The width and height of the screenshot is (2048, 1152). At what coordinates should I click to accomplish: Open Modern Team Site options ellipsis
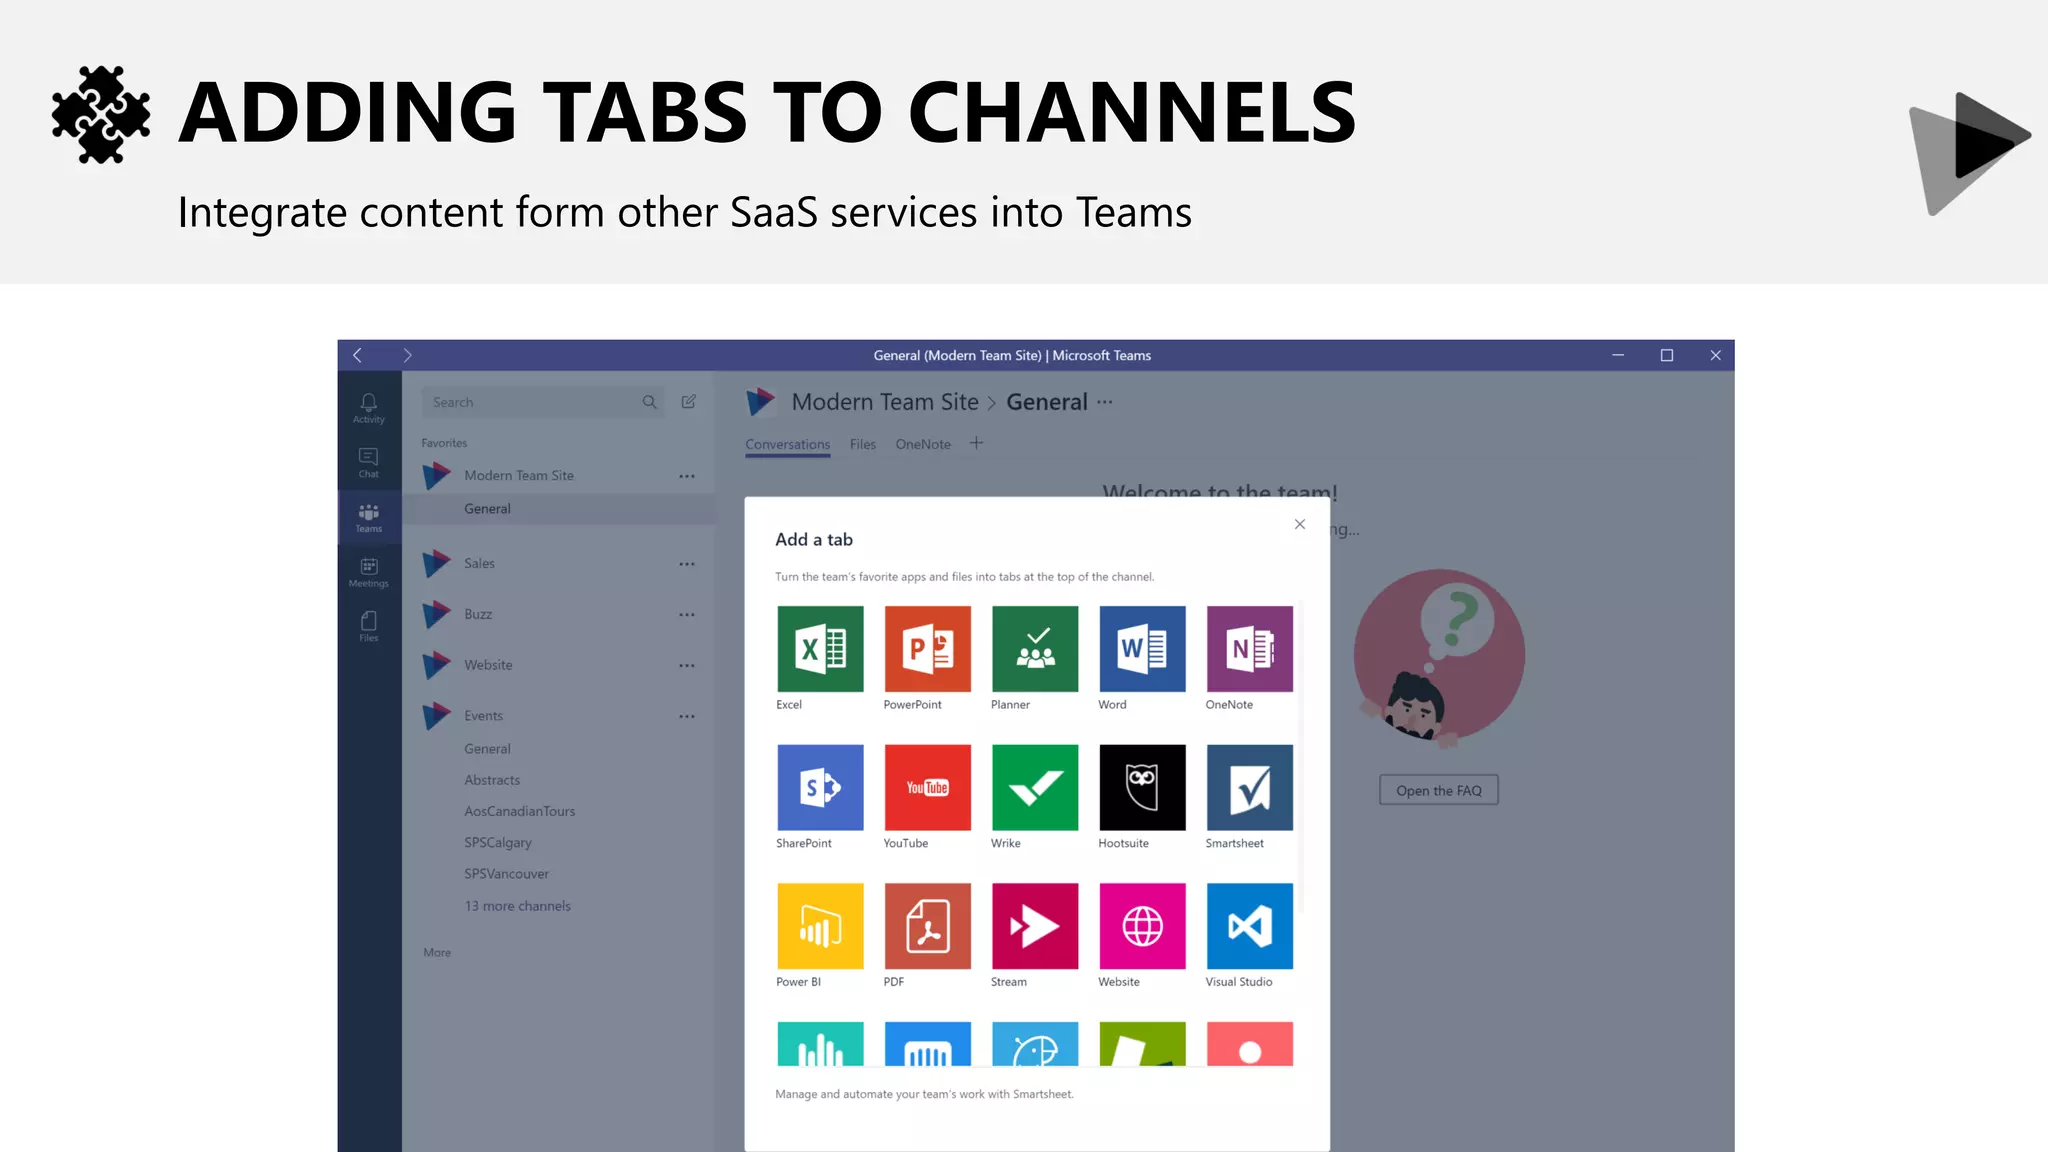coord(687,476)
